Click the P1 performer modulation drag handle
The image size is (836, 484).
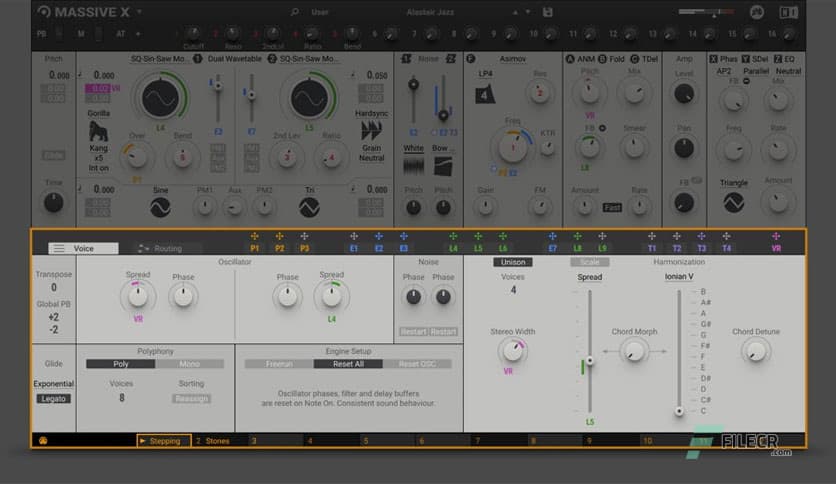pyautogui.click(x=254, y=236)
